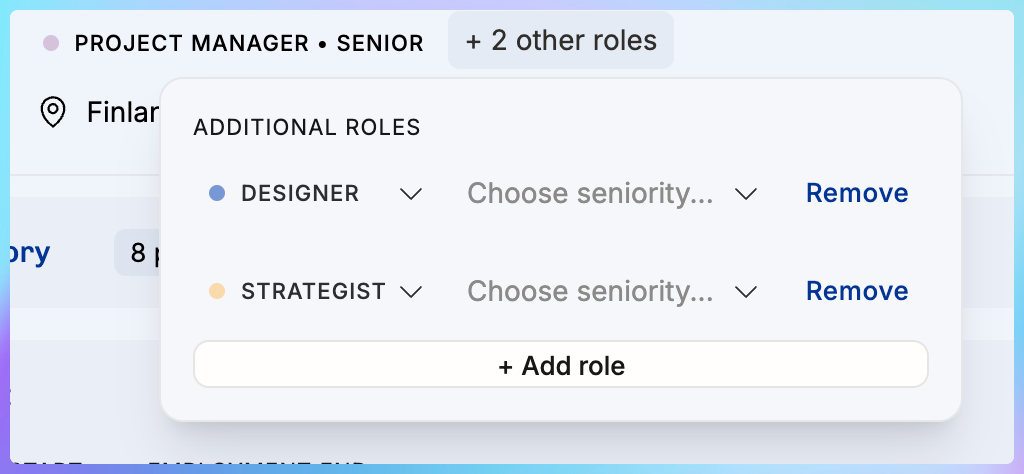
Task: Click the blue dot beside Designer
Action: (x=216, y=193)
